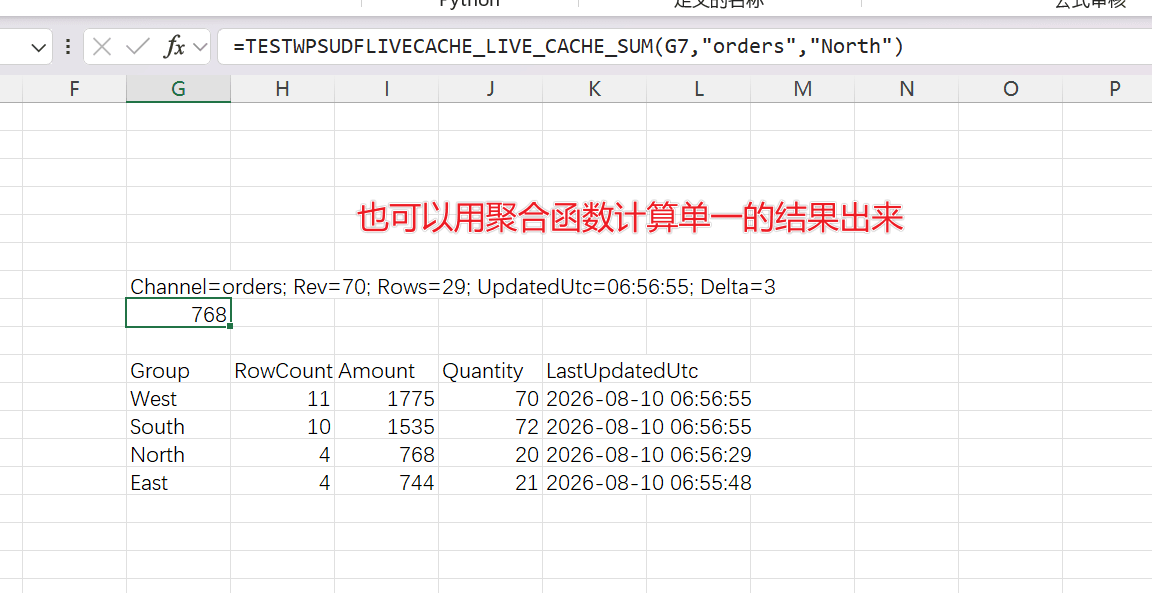Select the North amount cell in the table
The height and width of the screenshot is (593, 1152).
tap(386, 454)
